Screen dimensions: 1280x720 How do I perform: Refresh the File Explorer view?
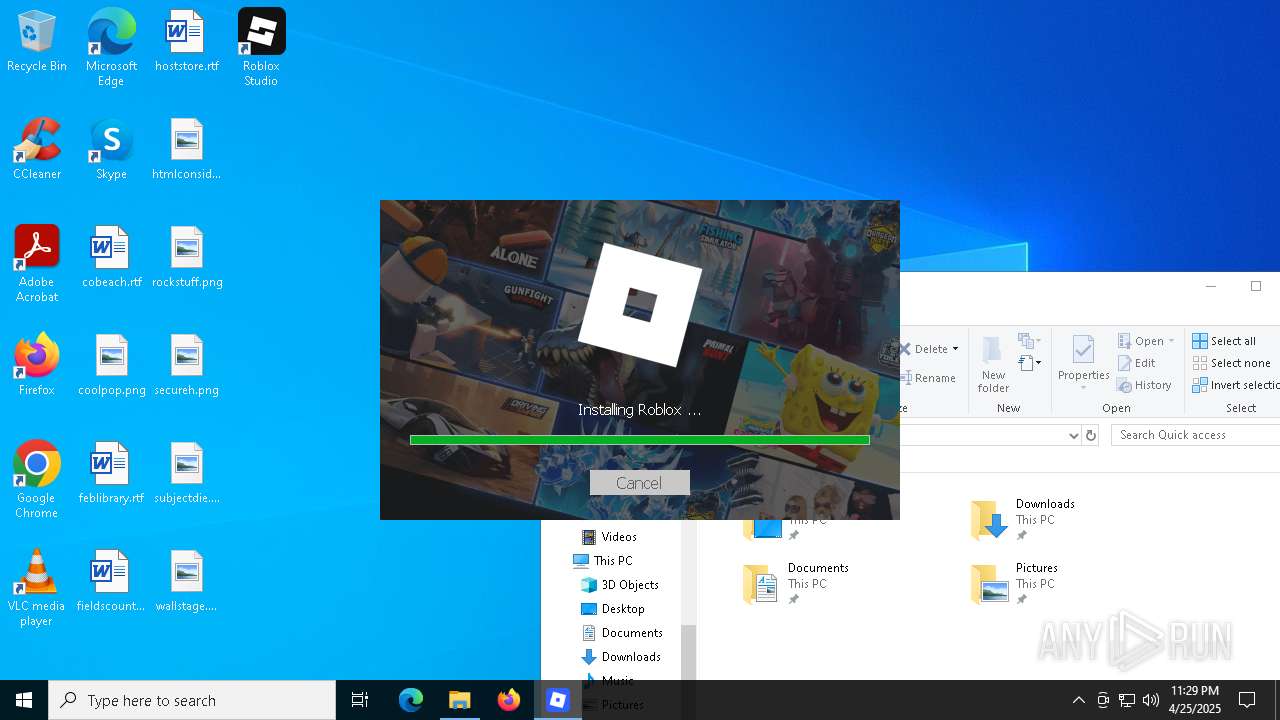click(x=1091, y=435)
